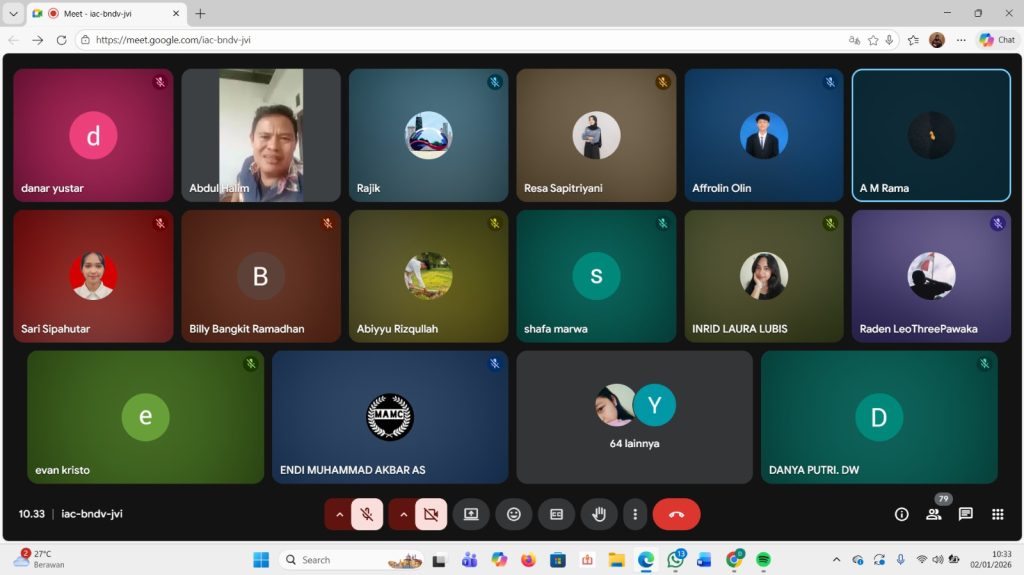Open a new browser tab
Image resolution: width=1024 pixels, height=575 pixels.
[200, 14]
